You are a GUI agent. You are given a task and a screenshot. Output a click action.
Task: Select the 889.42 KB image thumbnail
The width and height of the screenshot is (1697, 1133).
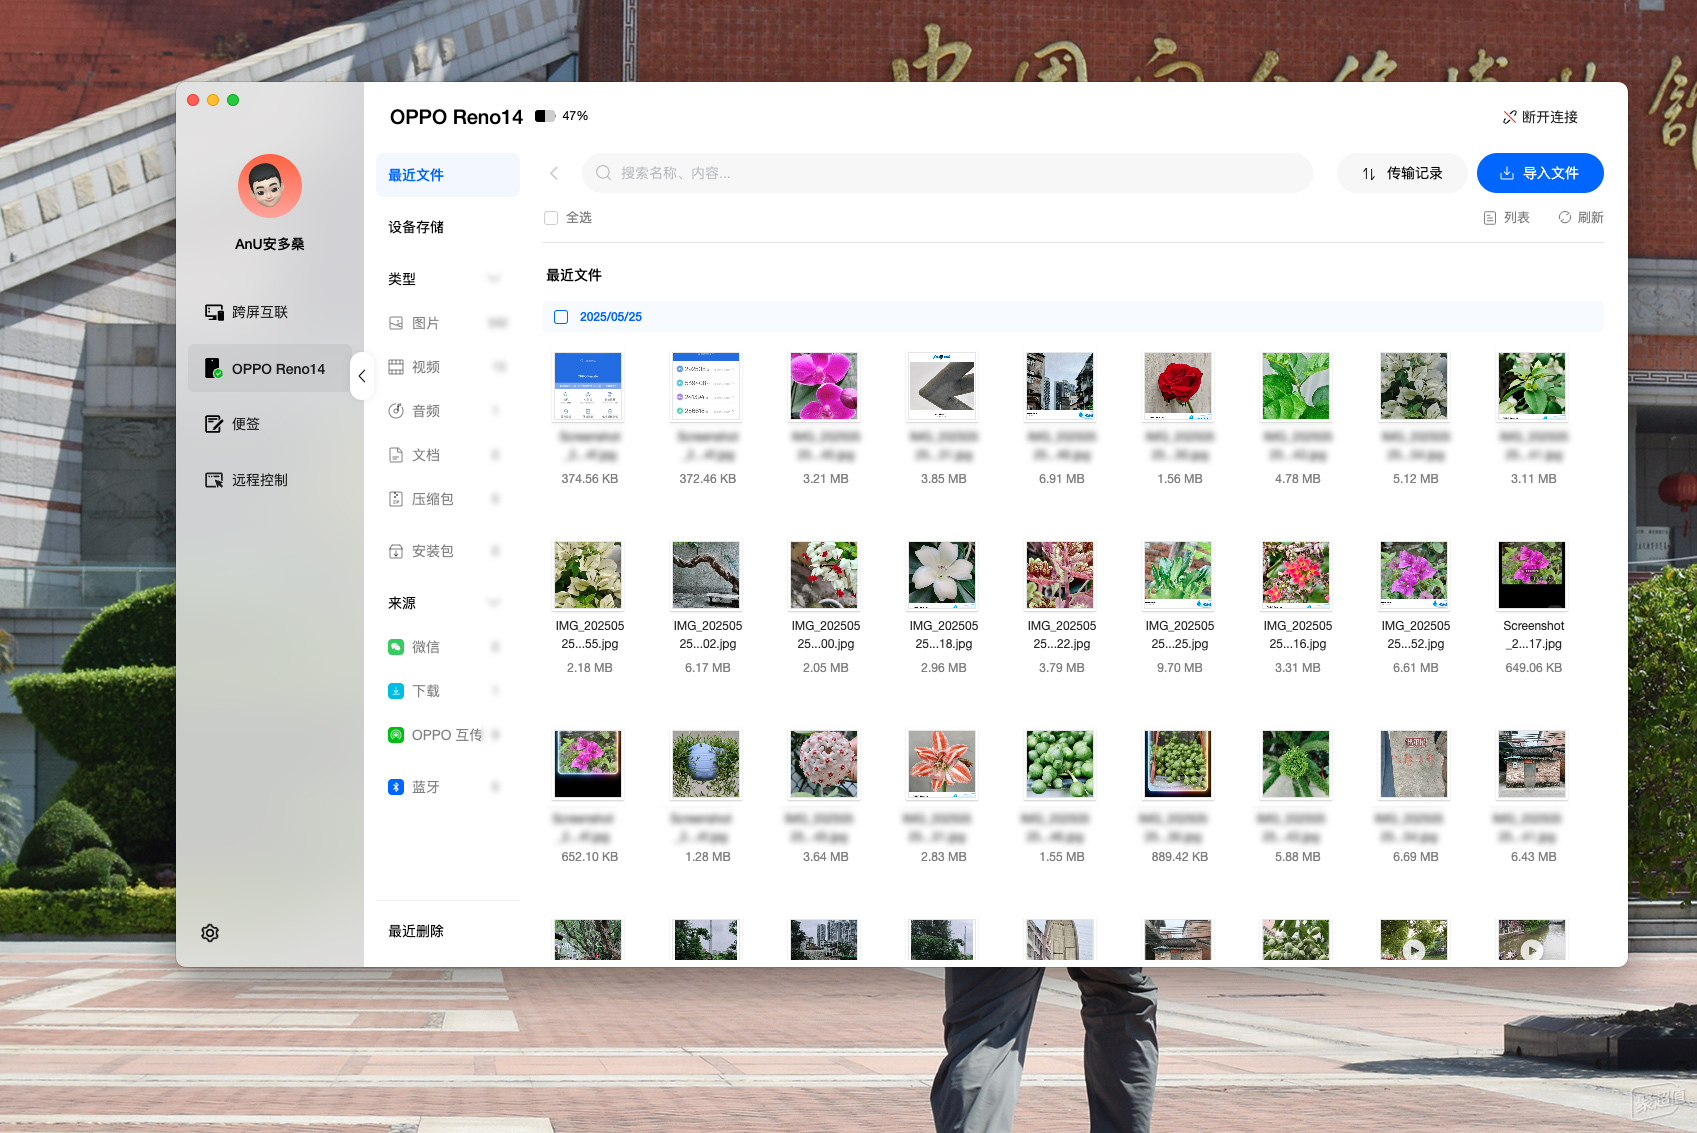1178,764
